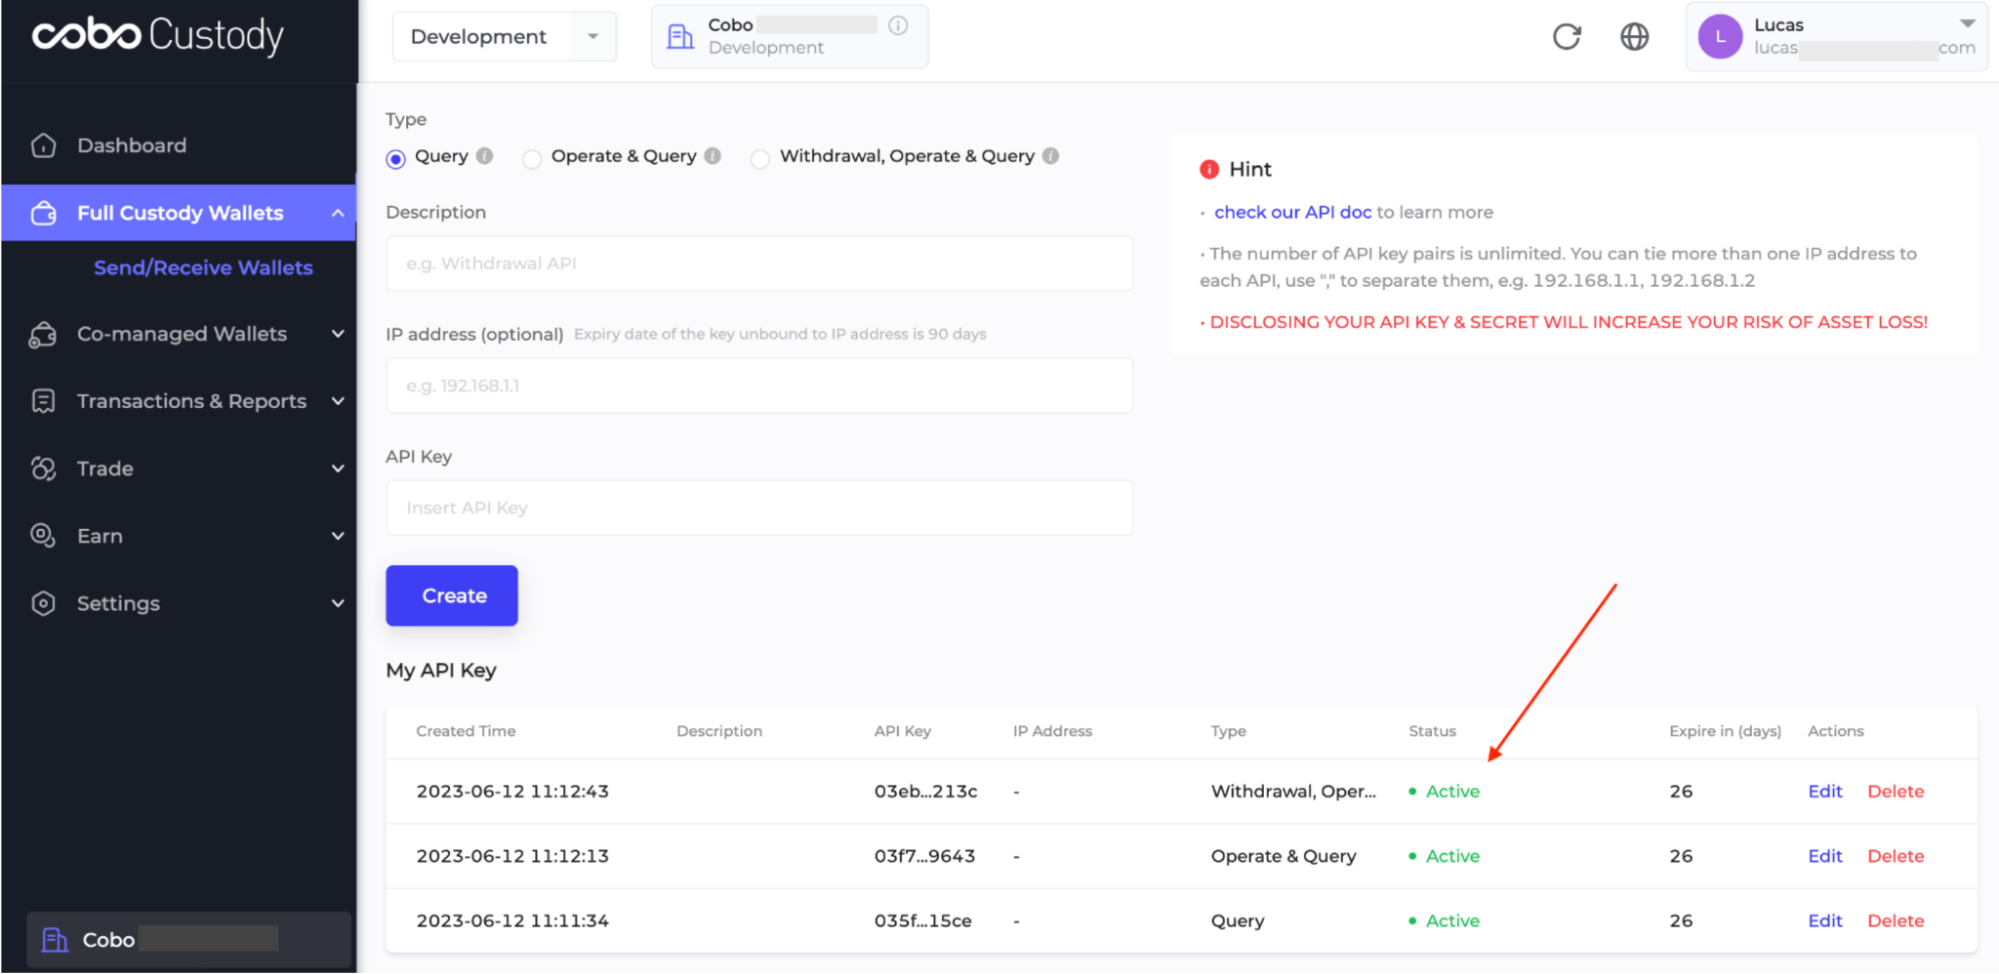
Task: Click the red Hint alert icon
Action: [1209, 169]
